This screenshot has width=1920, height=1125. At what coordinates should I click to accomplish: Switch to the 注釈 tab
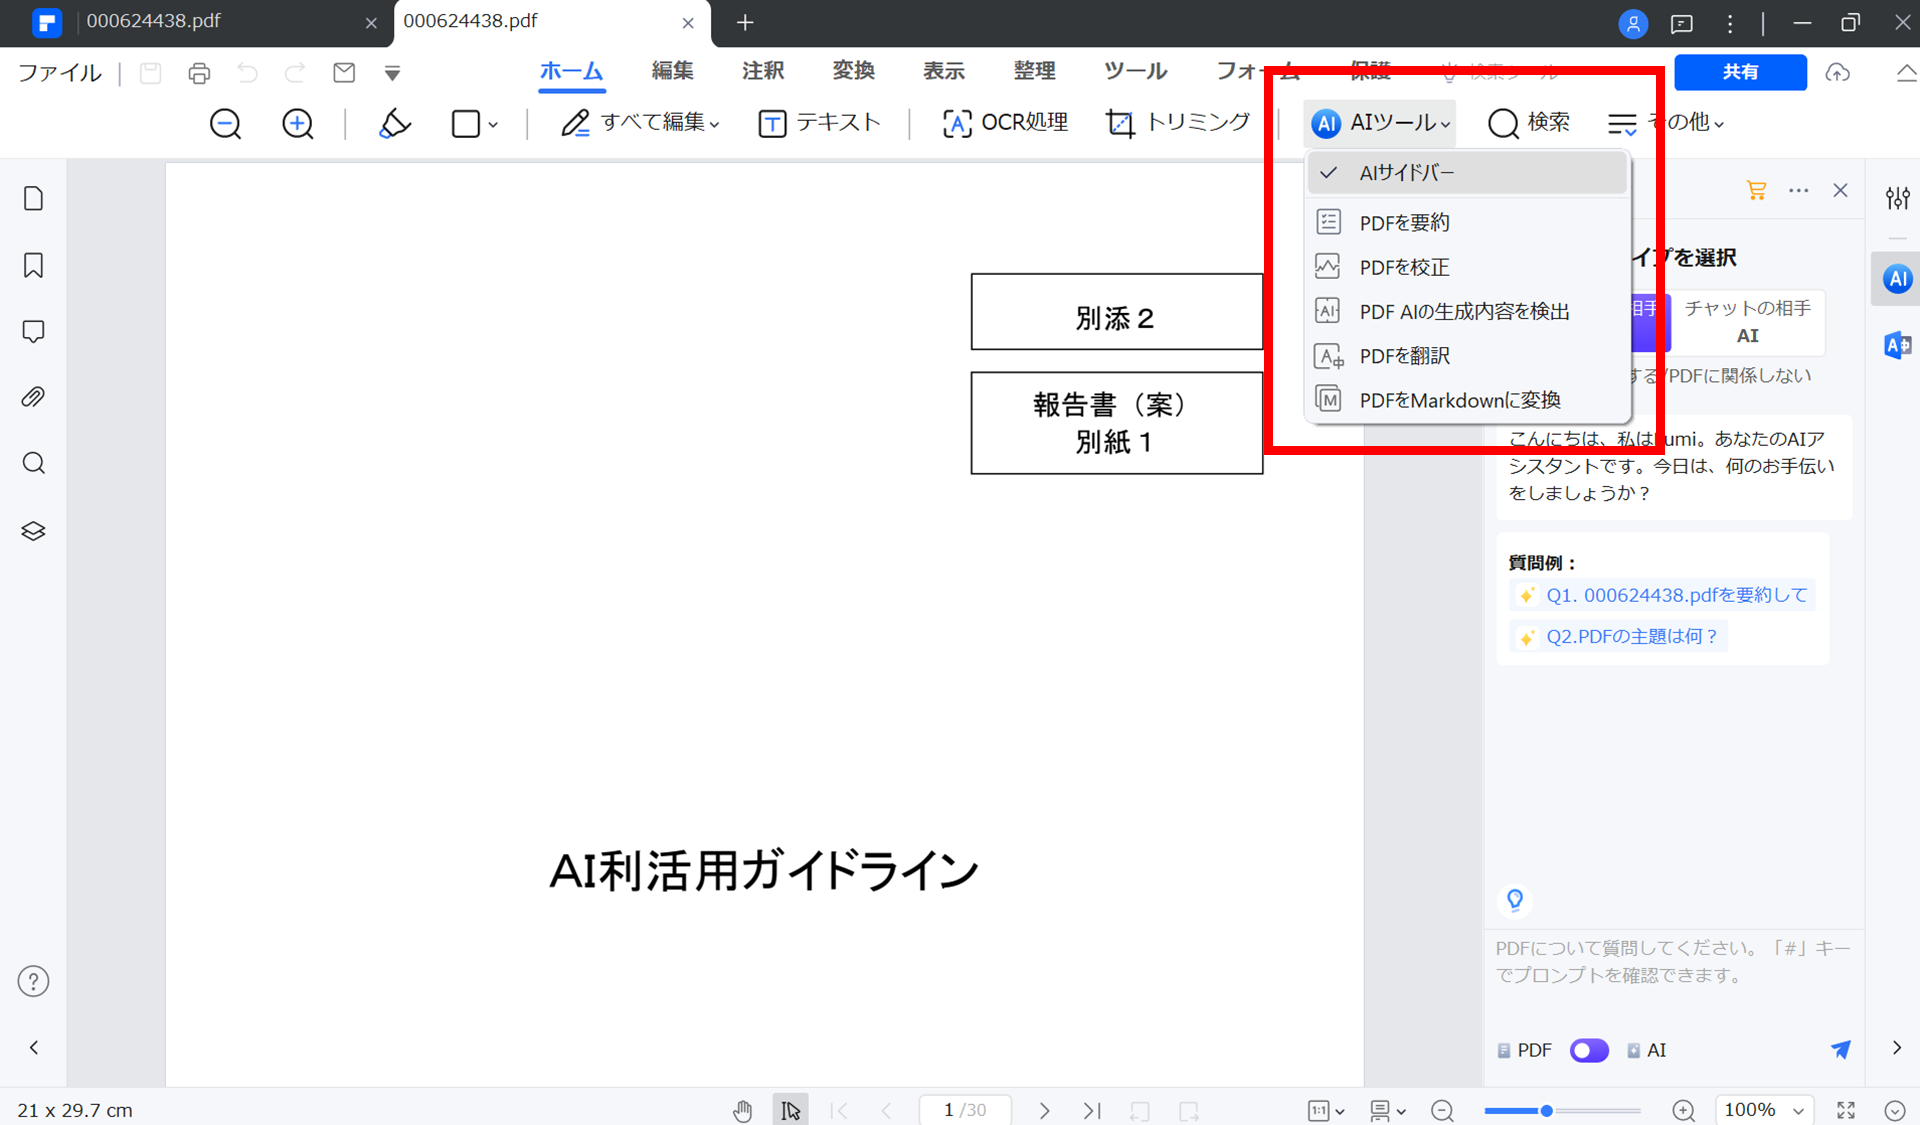click(762, 71)
